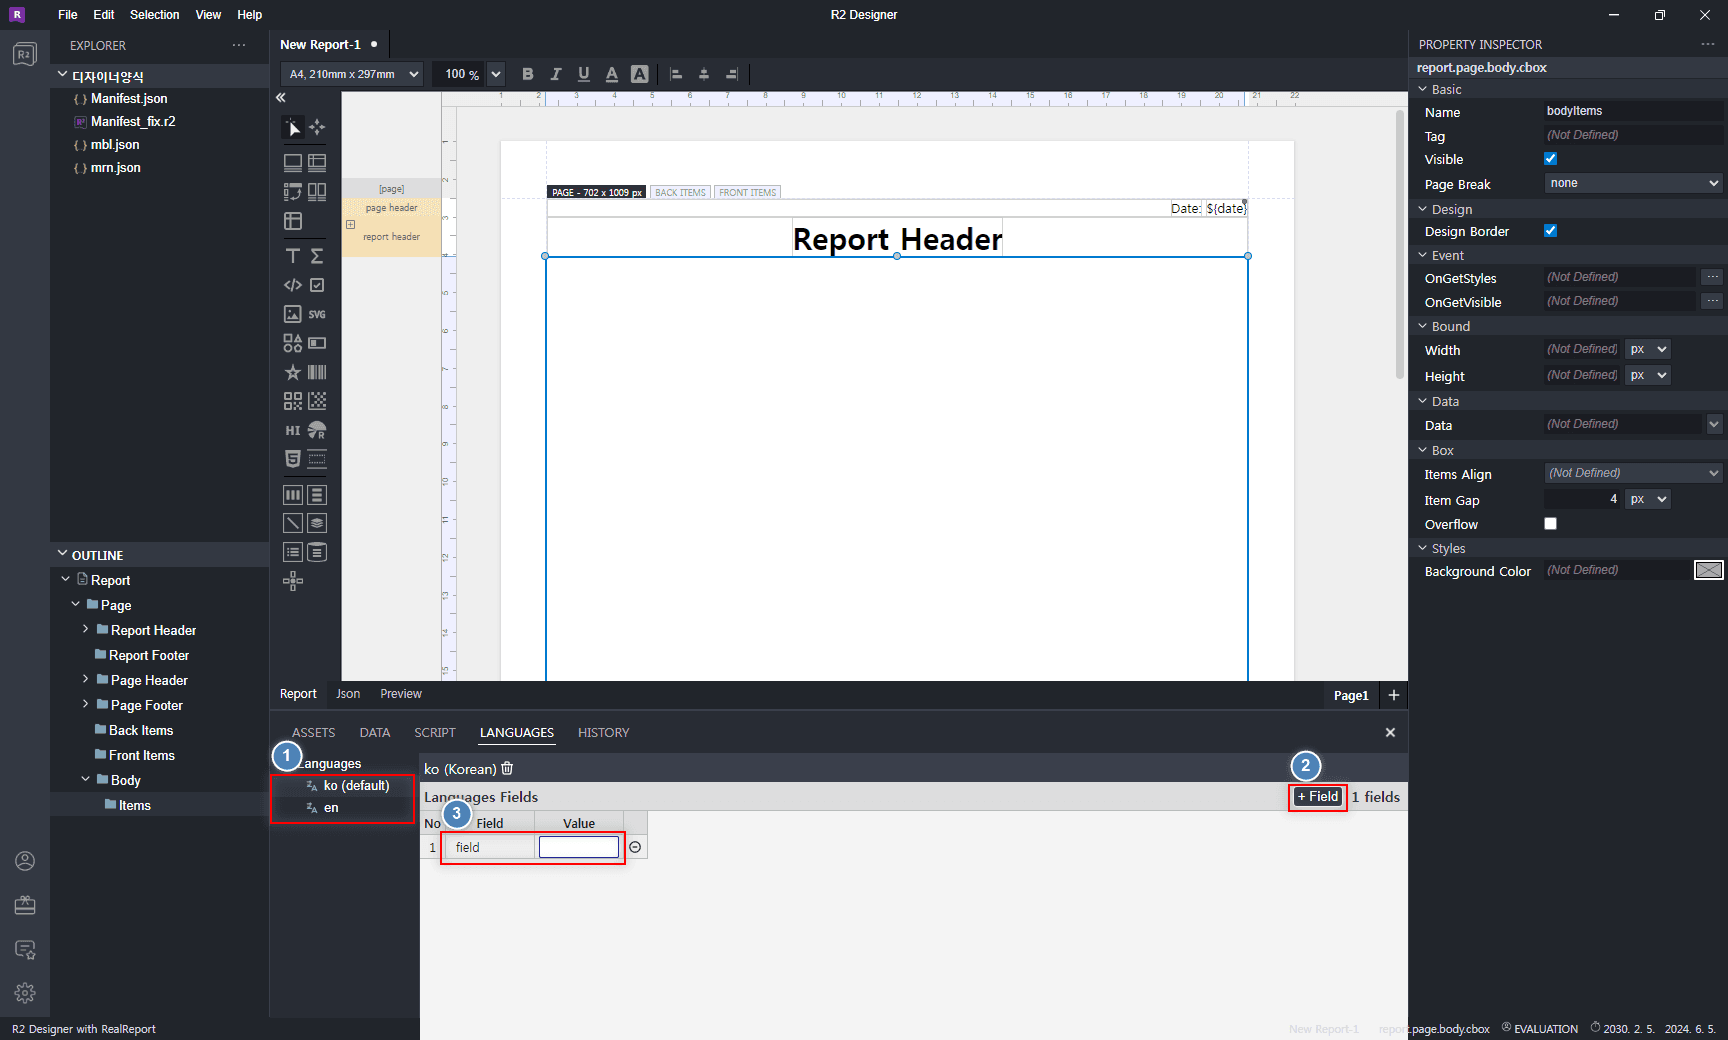
Task: Insert the table grid item
Action: 292,221
